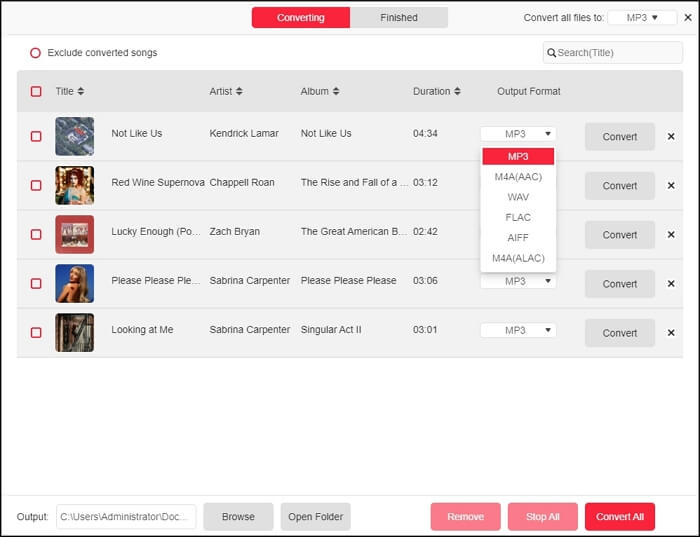The height and width of the screenshot is (537, 700).
Task: Click the Browse output folder button
Action: (x=238, y=516)
